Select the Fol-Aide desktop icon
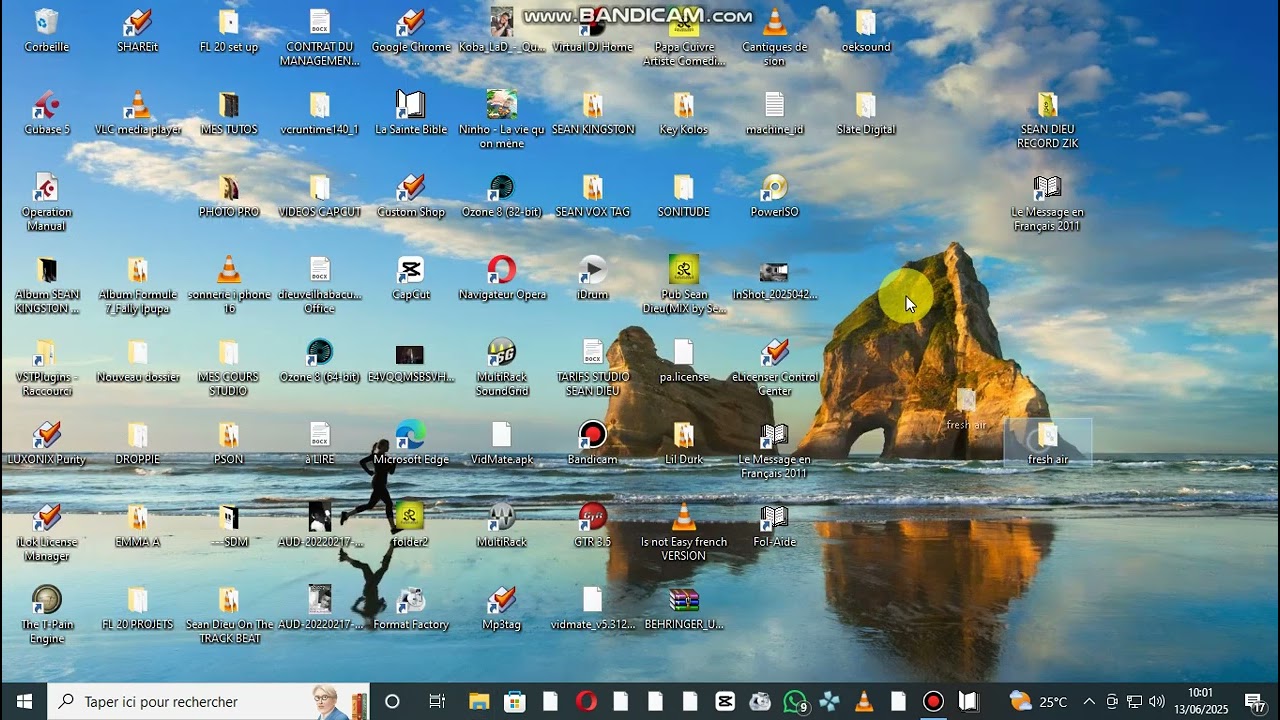Viewport: 1280px width, 720px height. pos(775,526)
